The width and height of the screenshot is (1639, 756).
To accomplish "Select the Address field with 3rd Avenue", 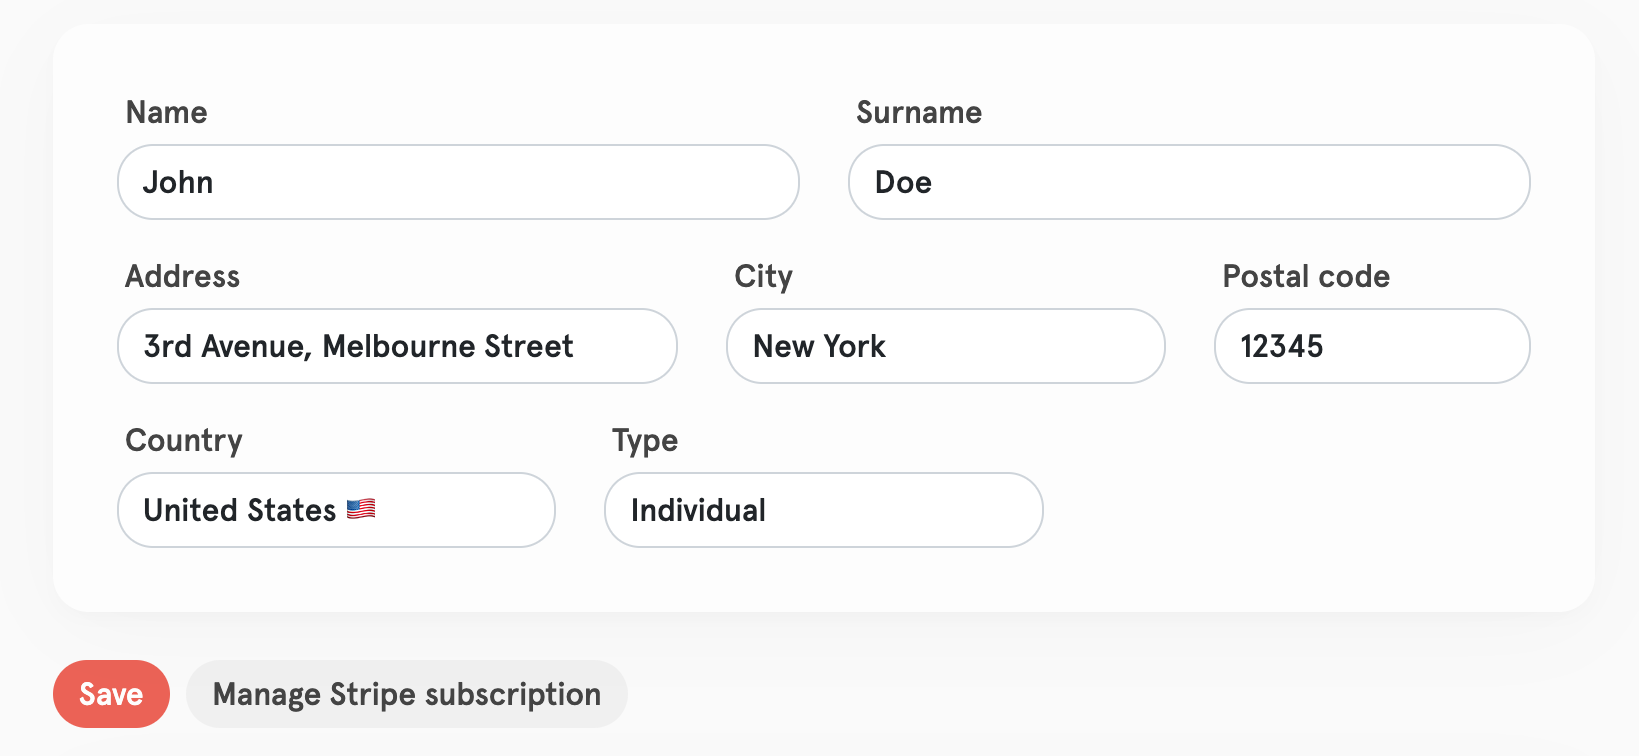I will 397,346.
